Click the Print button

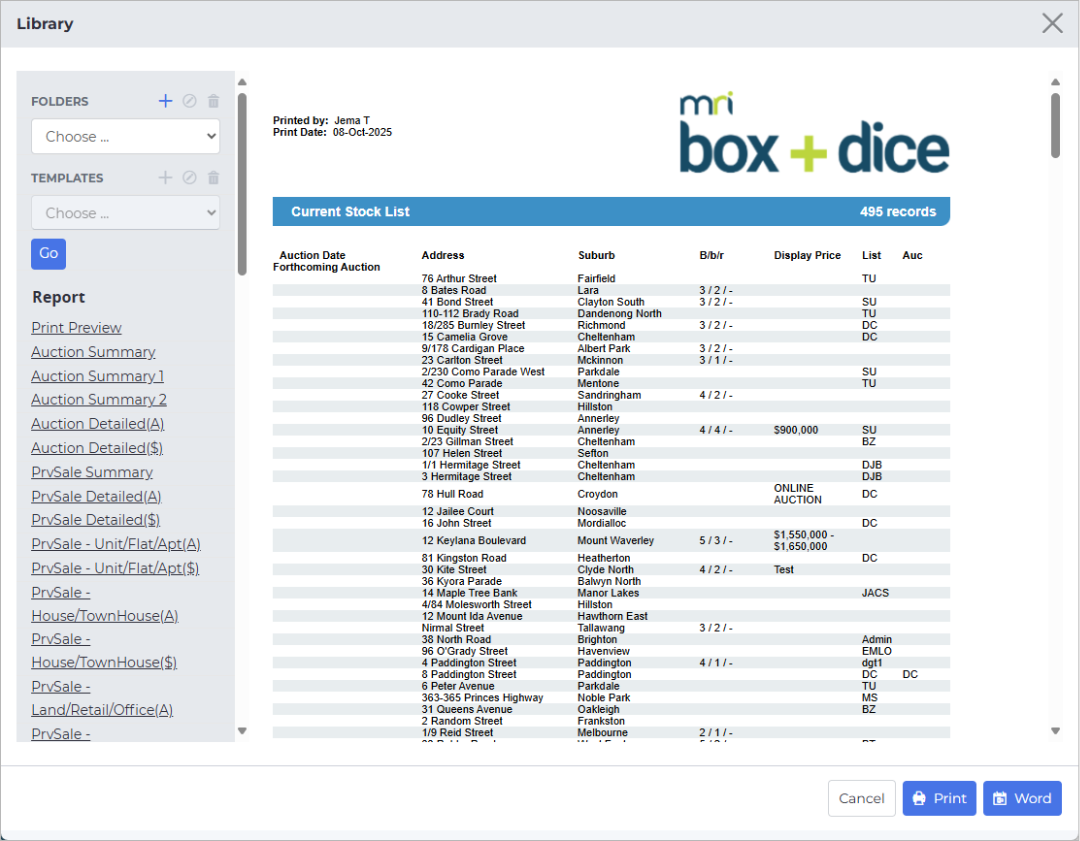click(x=939, y=798)
